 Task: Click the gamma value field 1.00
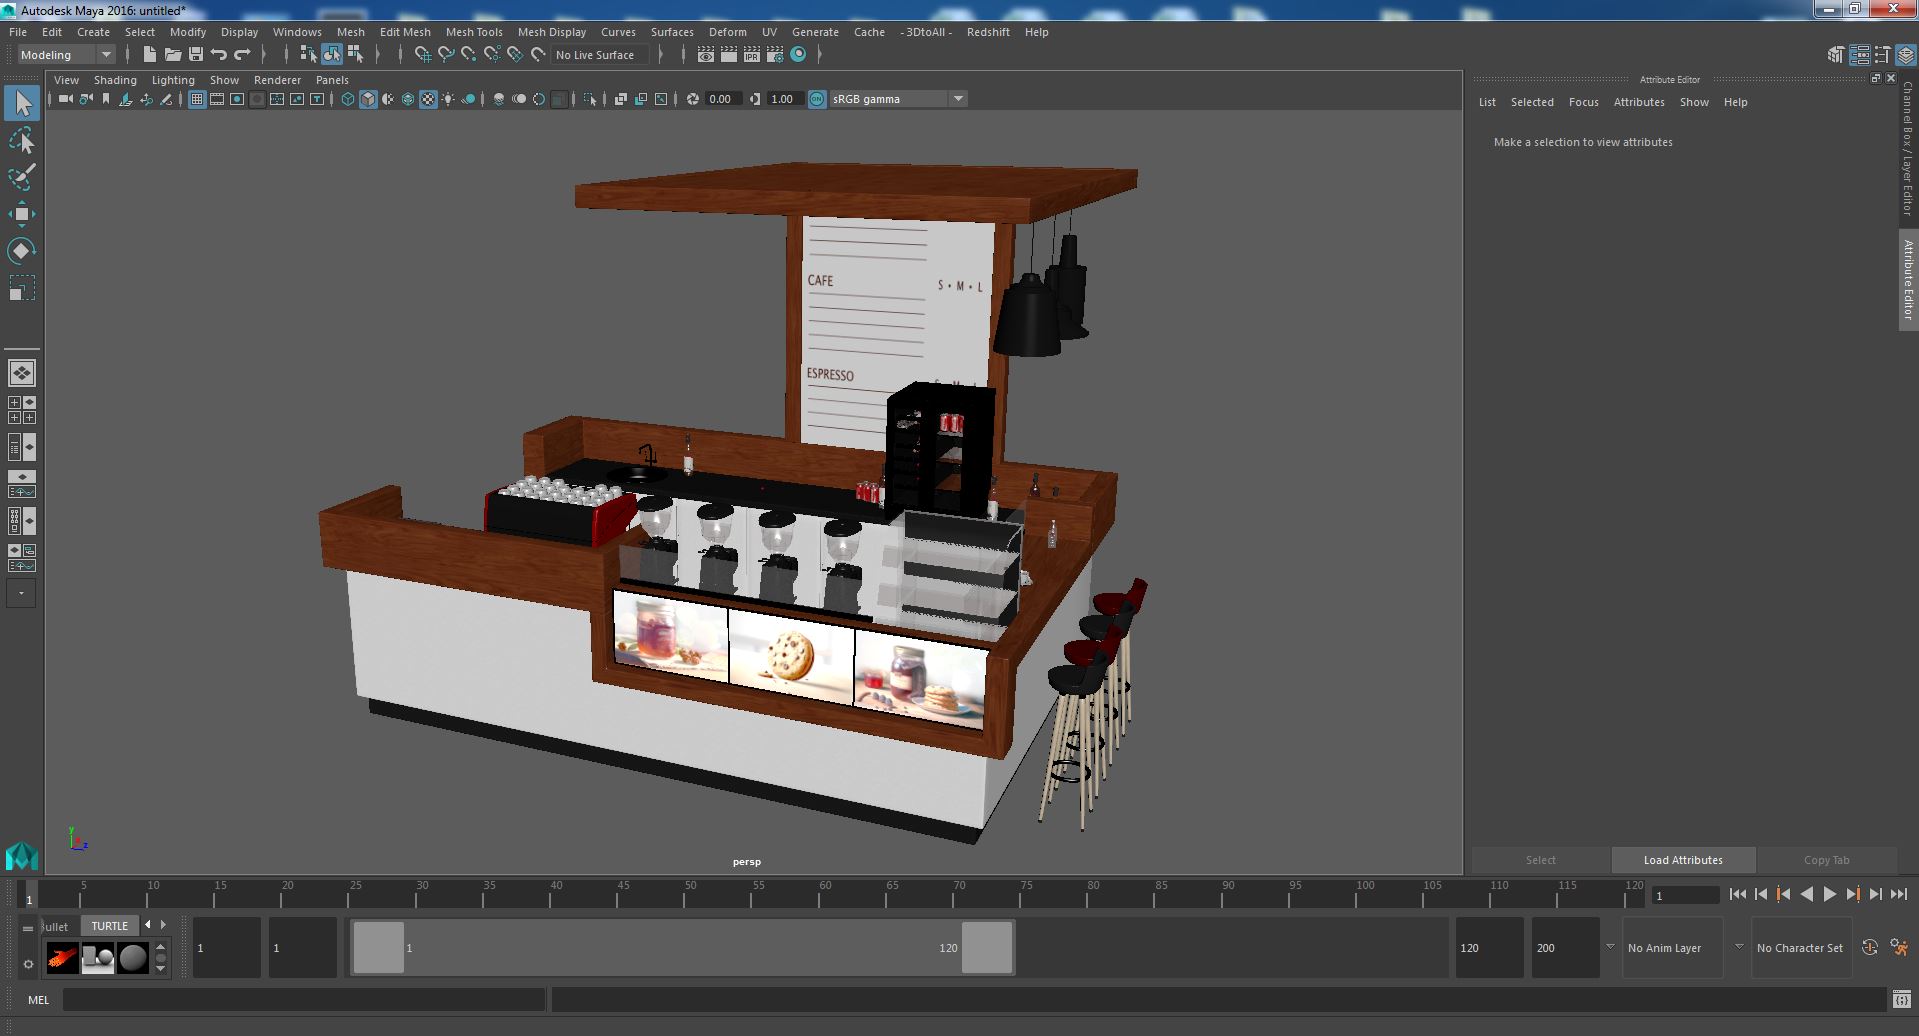click(x=784, y=99)
